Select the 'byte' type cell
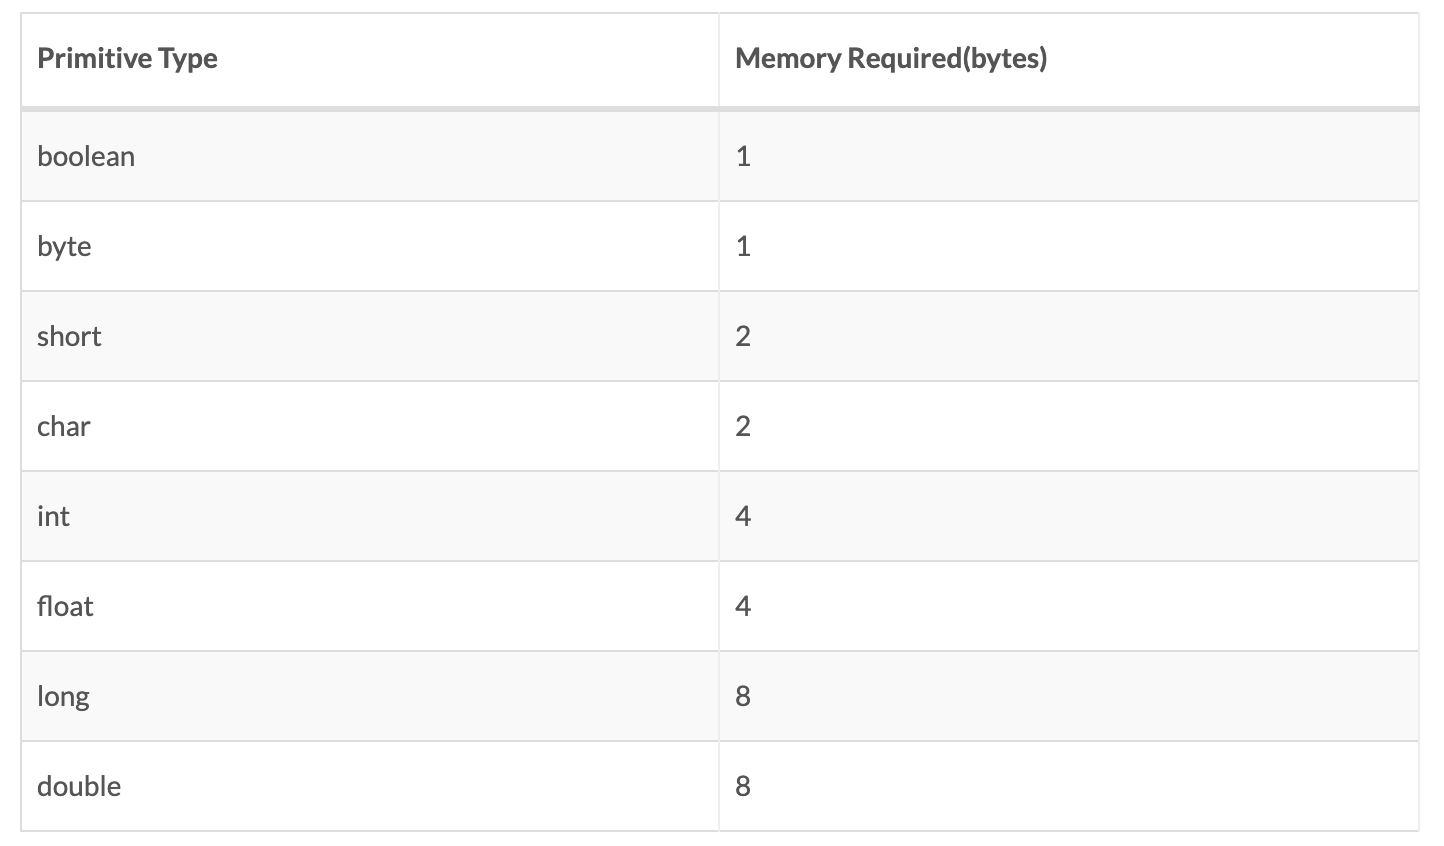 pyautogui.click(x=64, y=247)
